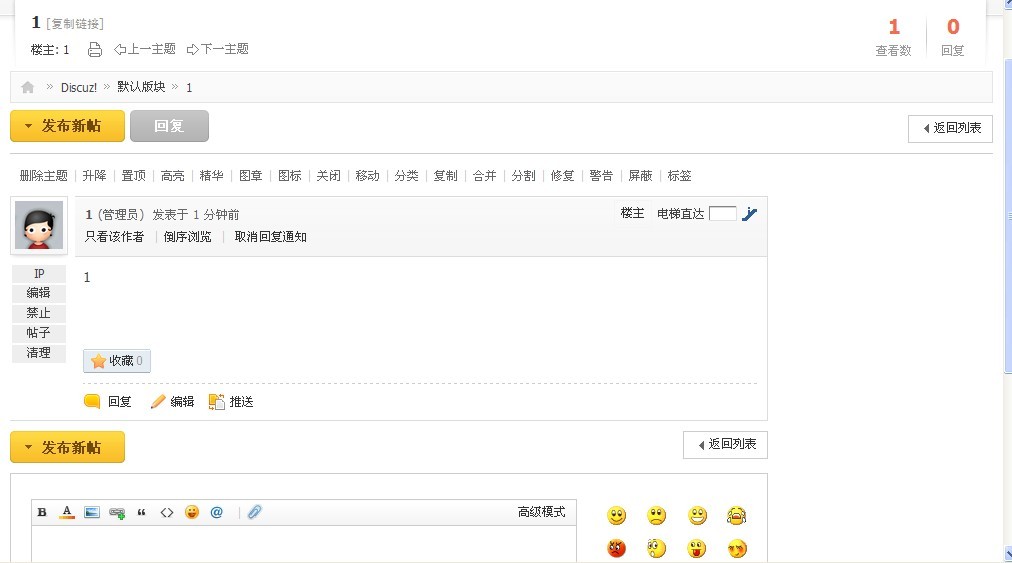Click 编辑 in user sidebar
Viewport: 1012px width, 563px height.
[x=39, y=293]
